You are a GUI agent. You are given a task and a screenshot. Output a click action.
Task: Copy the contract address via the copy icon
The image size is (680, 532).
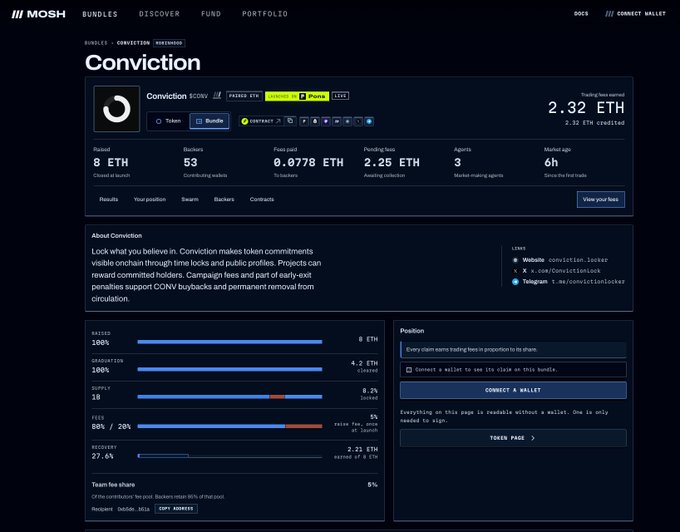[290, 121]
